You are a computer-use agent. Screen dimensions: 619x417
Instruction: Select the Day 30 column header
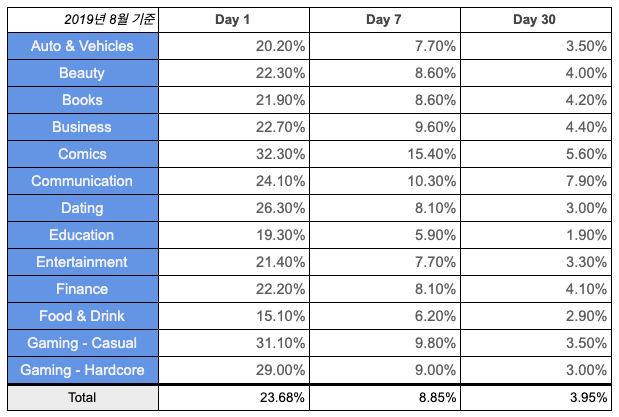(x=536, y=20)
